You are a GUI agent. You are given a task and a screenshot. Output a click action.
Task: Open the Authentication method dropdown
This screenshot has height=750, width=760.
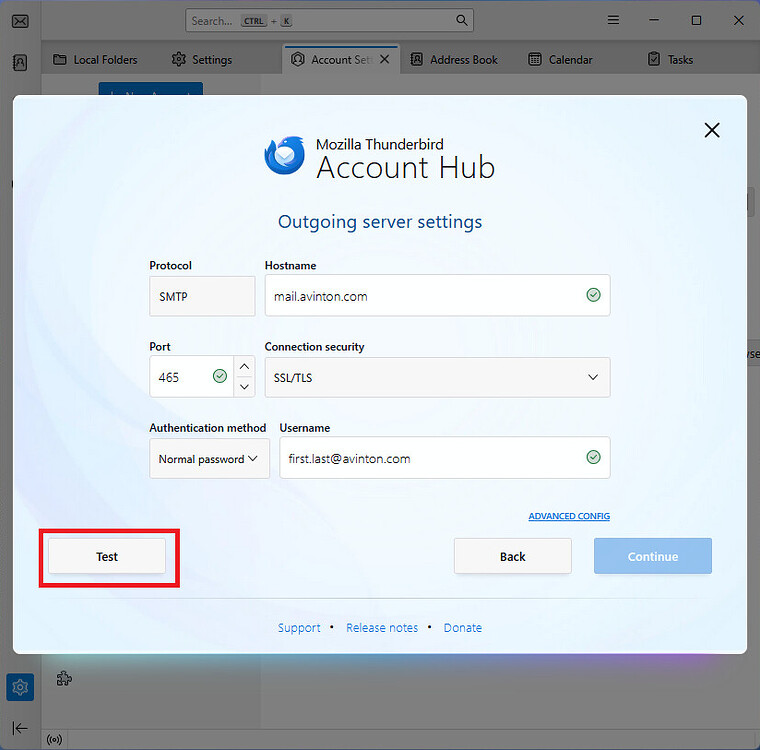(209, 459)
